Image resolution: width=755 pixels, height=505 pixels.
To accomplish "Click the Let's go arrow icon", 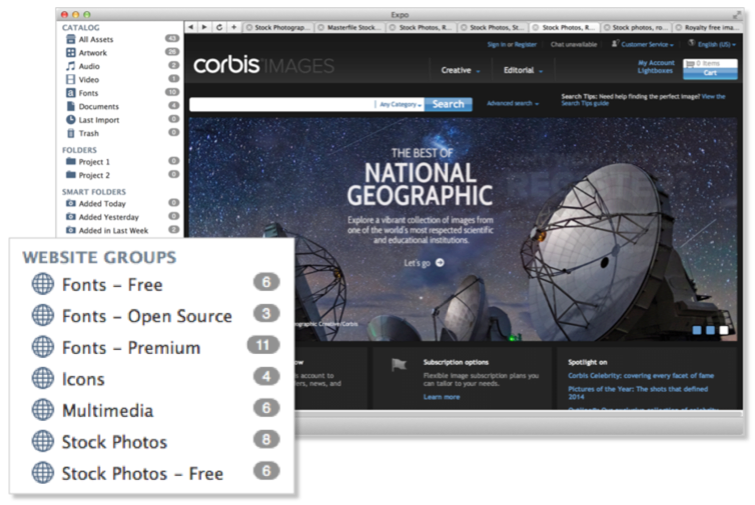I will click(440, 262).
